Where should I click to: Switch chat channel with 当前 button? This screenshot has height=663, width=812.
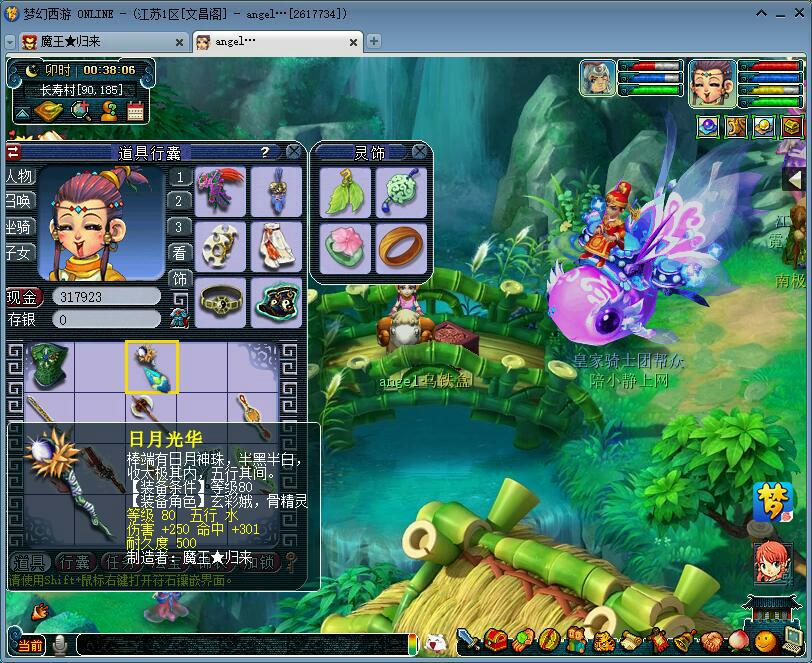pos(30,645)
